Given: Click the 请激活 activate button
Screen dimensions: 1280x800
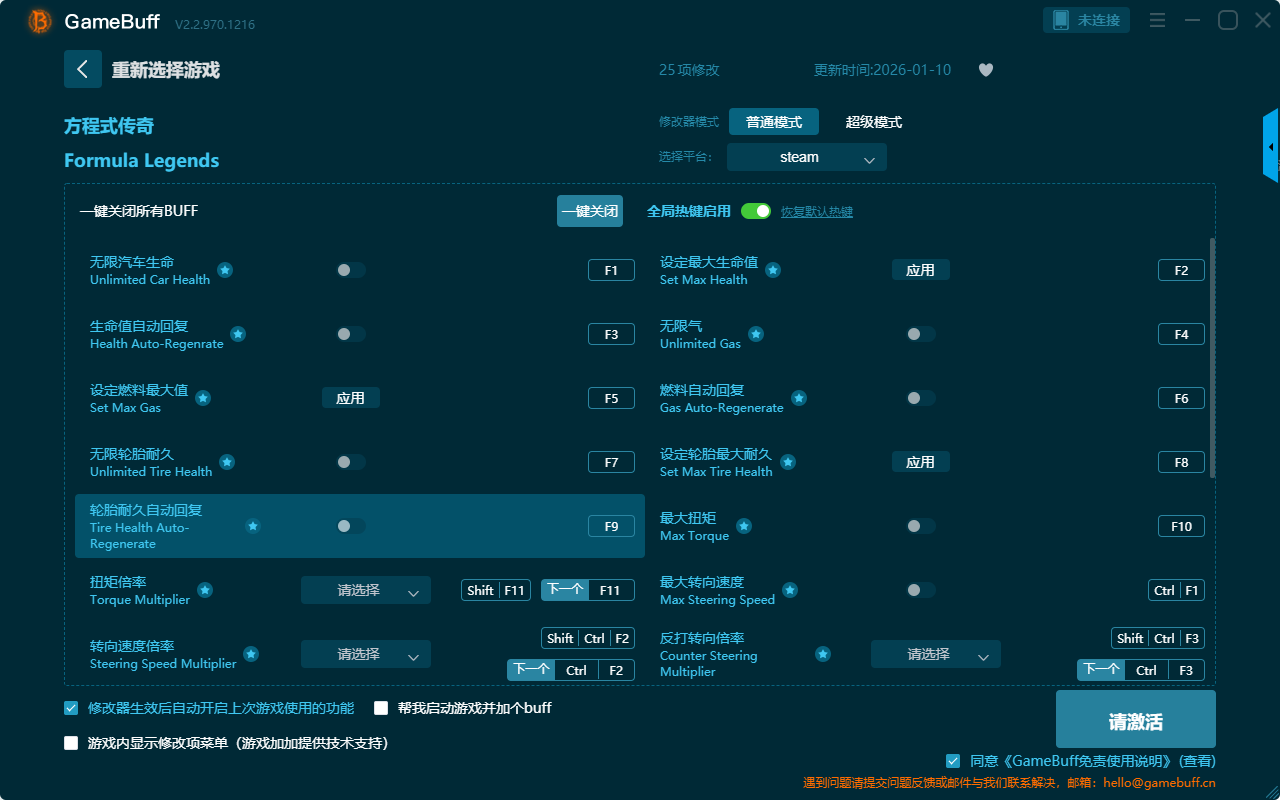Looking at the screenshot, I should click(1135, 719).
